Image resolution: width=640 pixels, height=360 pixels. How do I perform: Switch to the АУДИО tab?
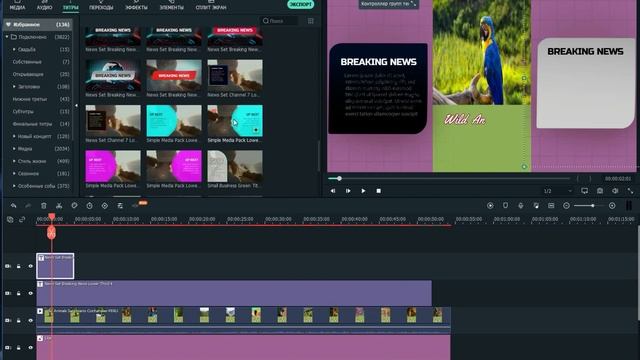44,6
